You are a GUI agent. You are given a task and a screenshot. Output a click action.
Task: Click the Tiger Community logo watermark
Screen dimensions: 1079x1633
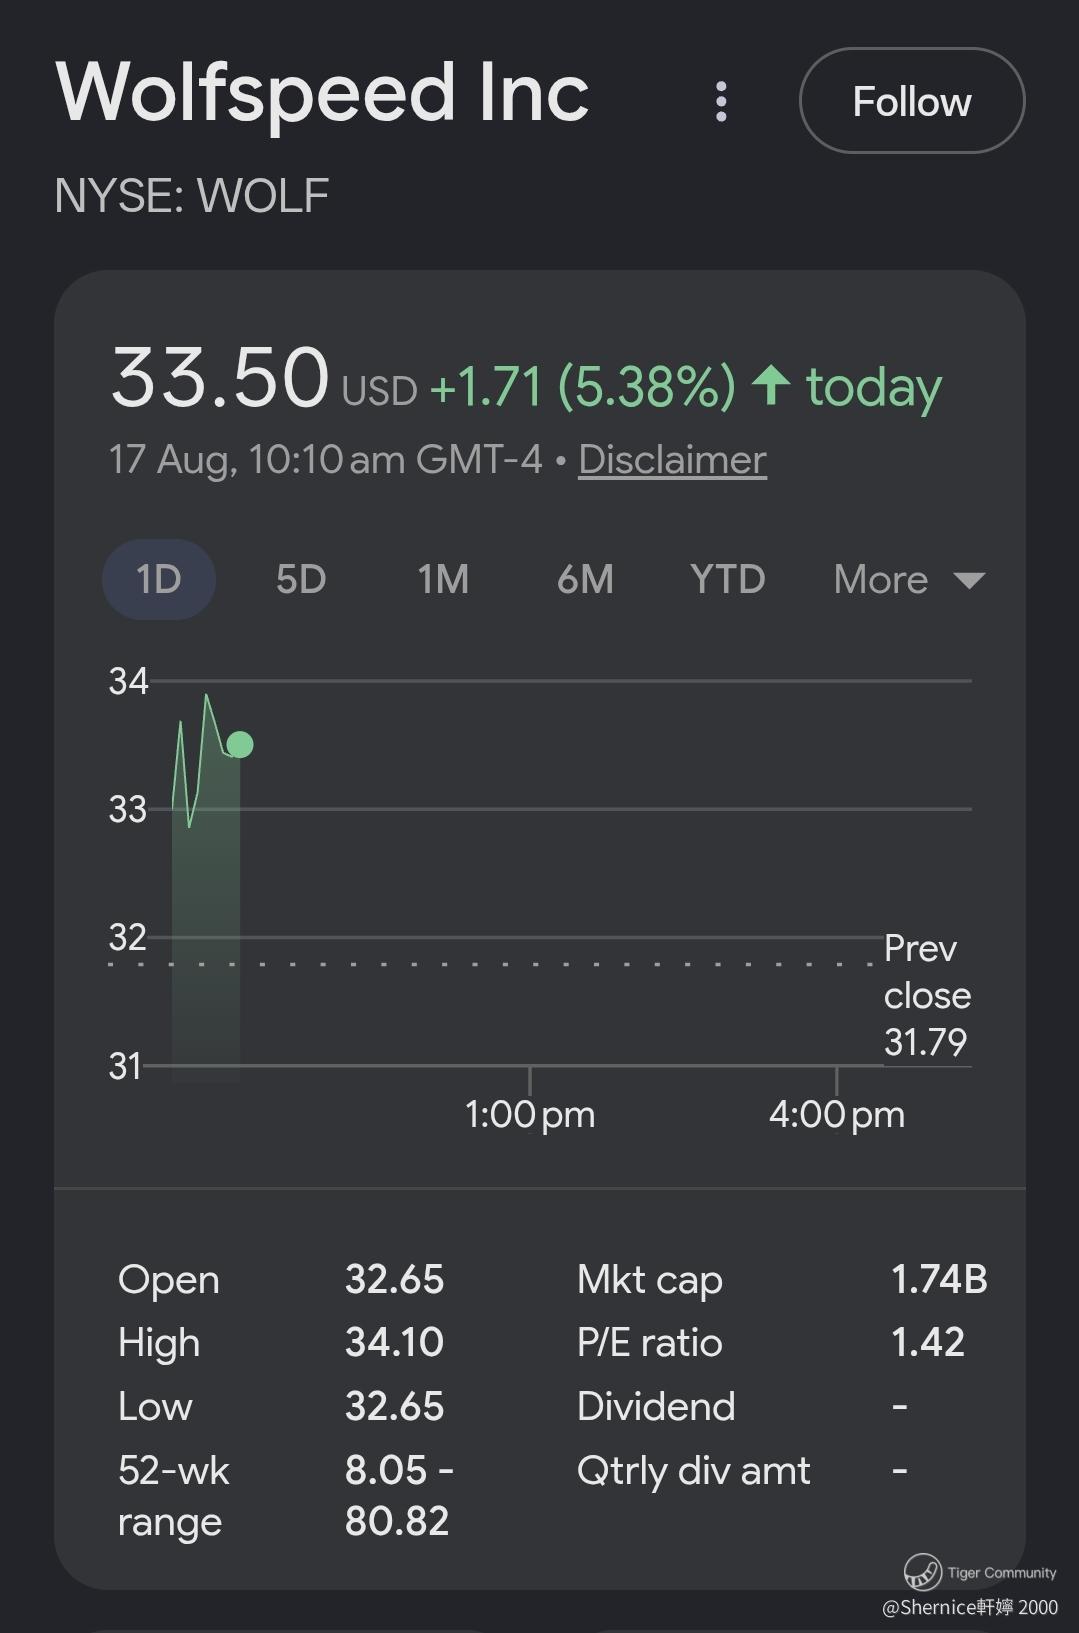(922, 1571)
